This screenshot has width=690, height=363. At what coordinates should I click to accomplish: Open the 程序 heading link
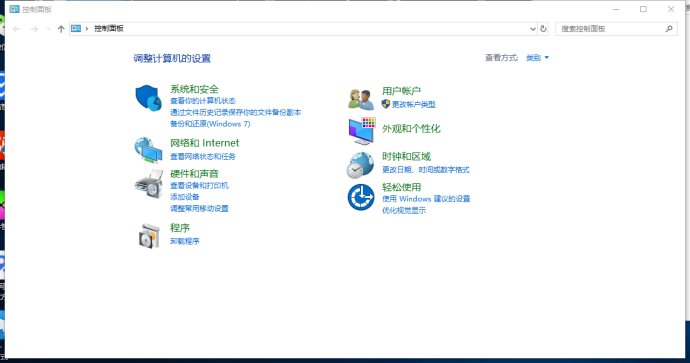(x=180, y=228)
